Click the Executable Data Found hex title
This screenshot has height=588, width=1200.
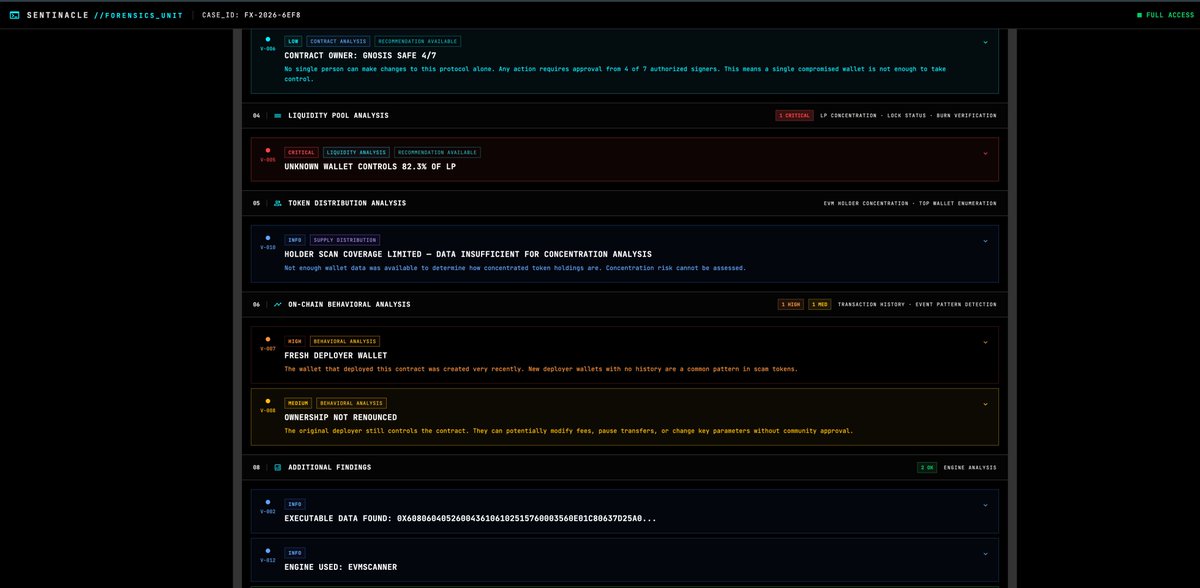click(x=471, y=519)
